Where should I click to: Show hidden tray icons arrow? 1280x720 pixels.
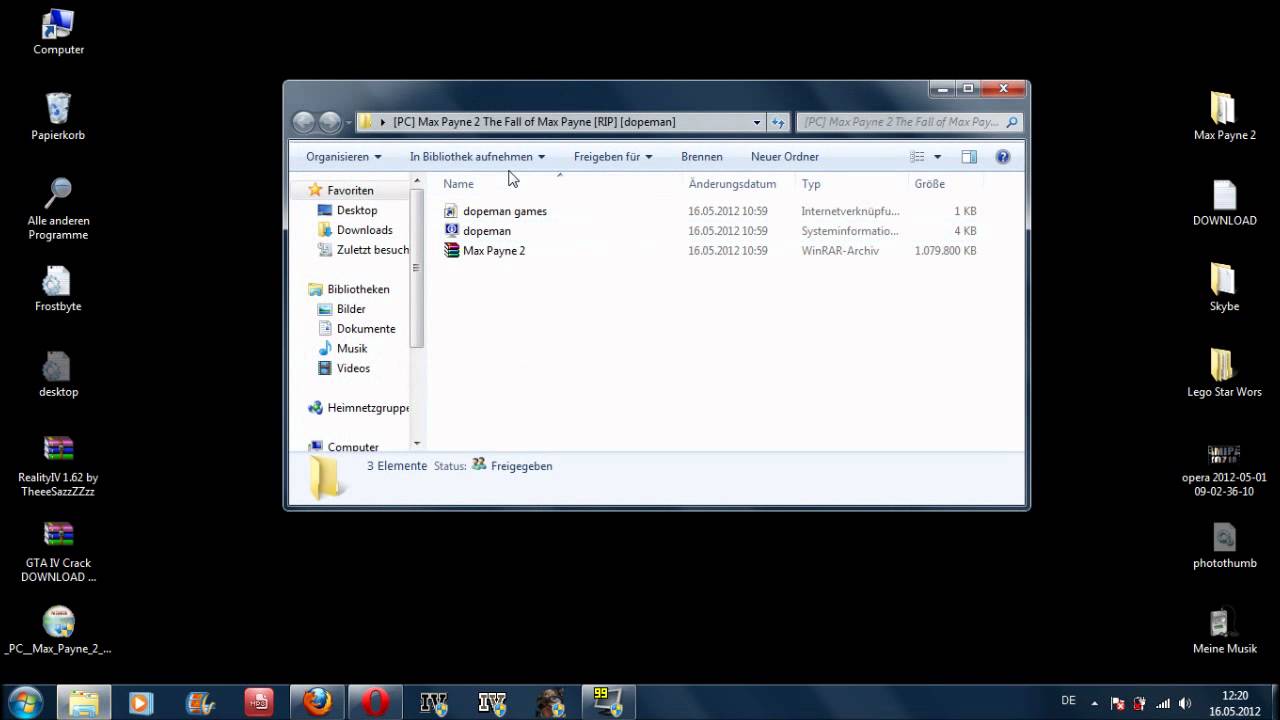(1094, 702)
